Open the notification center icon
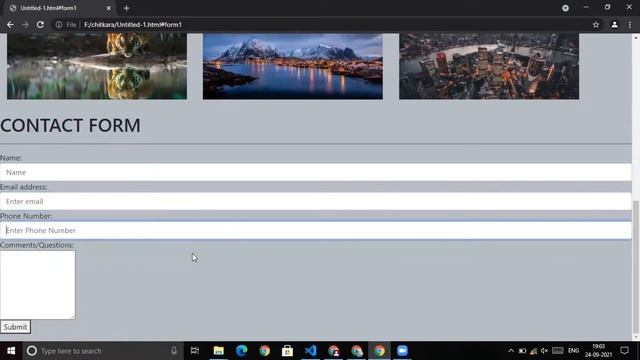Viewport: 640px width, 360px height. (x=624, y=351)
